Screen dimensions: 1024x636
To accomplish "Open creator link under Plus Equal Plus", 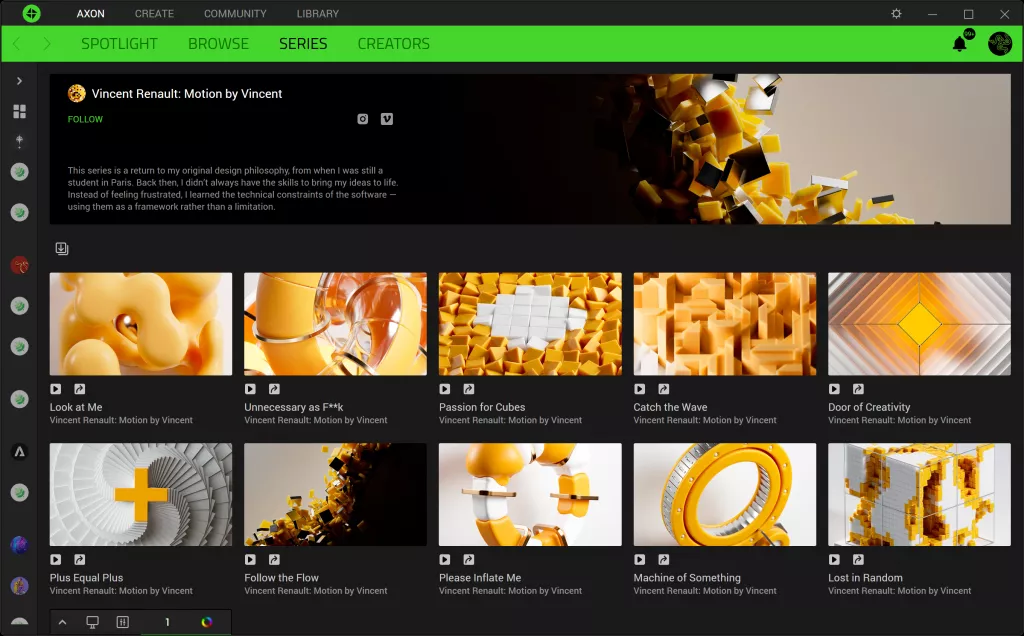I will coord(121,591).
